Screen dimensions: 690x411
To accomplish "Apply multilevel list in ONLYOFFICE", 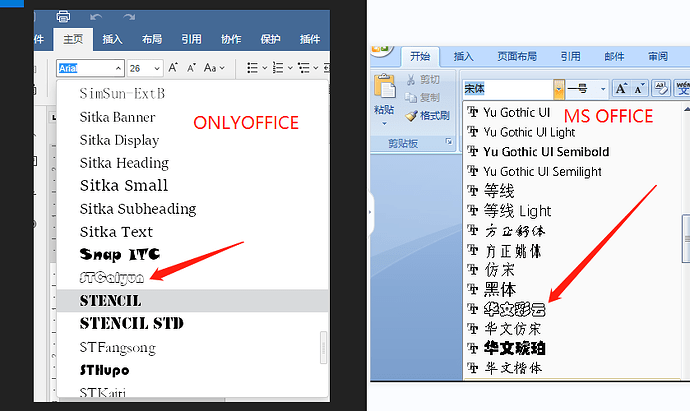I will 304,68.
